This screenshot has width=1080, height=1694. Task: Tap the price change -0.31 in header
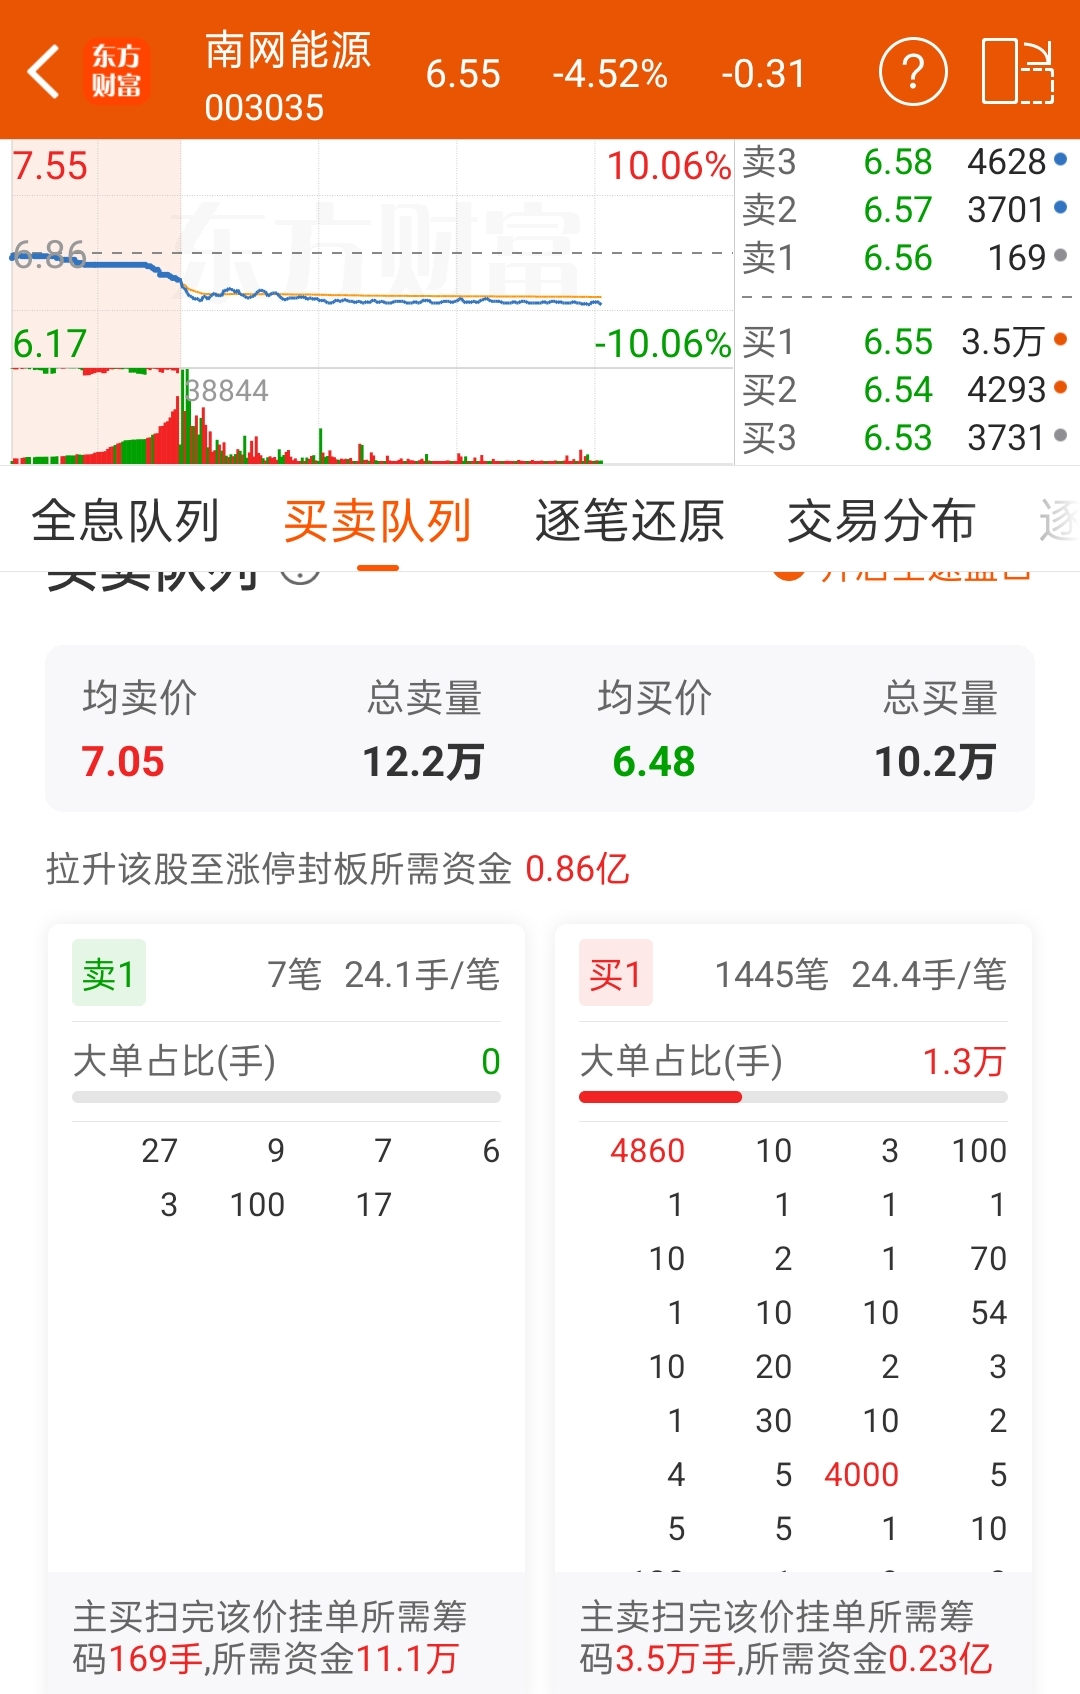tap(763, 74)
